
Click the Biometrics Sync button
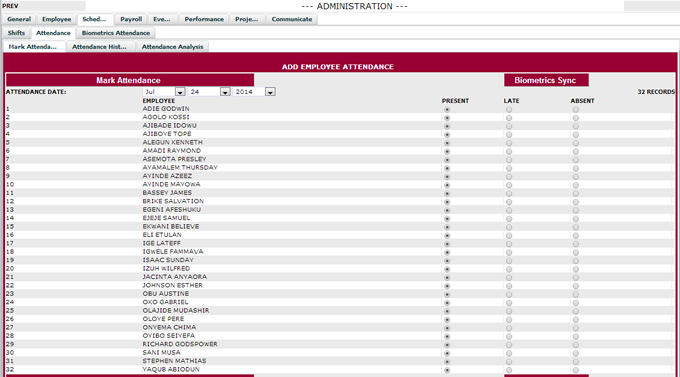546,80
